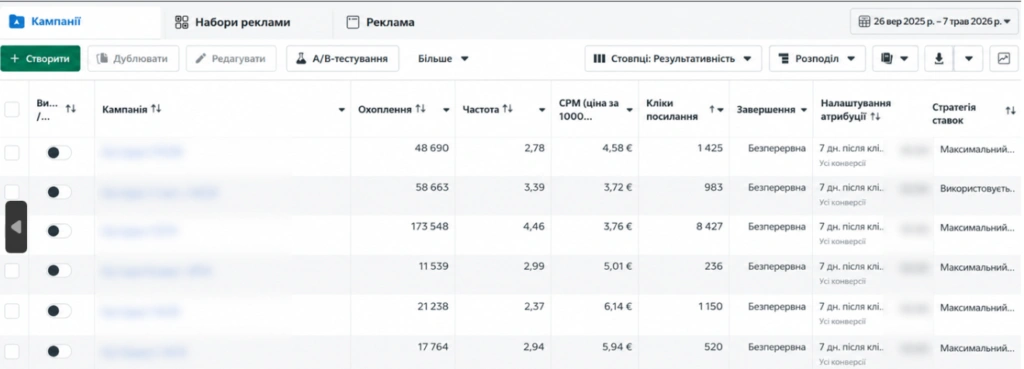
Task: Open the Реклама tab
Action: [x=381, y=22]
